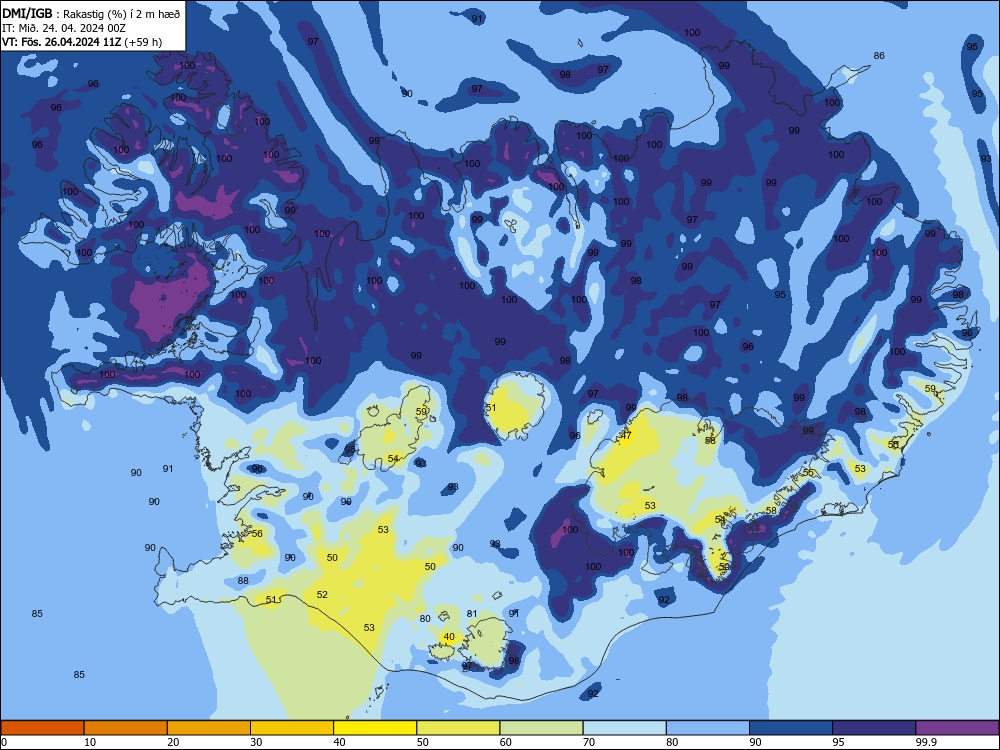This screenshot has height=750, width=1000.
Task: Click the humidity value 81 on the map
Action: pos(472,614)
